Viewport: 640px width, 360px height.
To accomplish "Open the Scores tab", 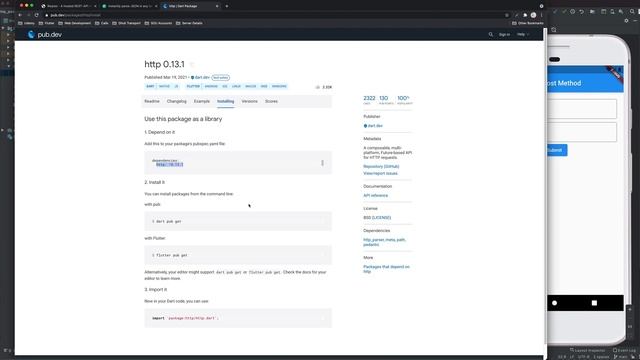I will tap(271, 101).
